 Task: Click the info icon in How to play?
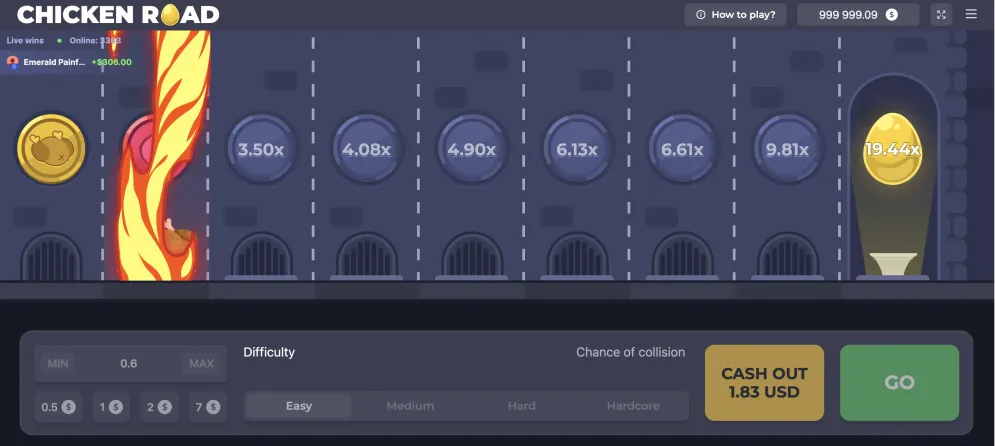pyautogui.click(x=701, y=15)
